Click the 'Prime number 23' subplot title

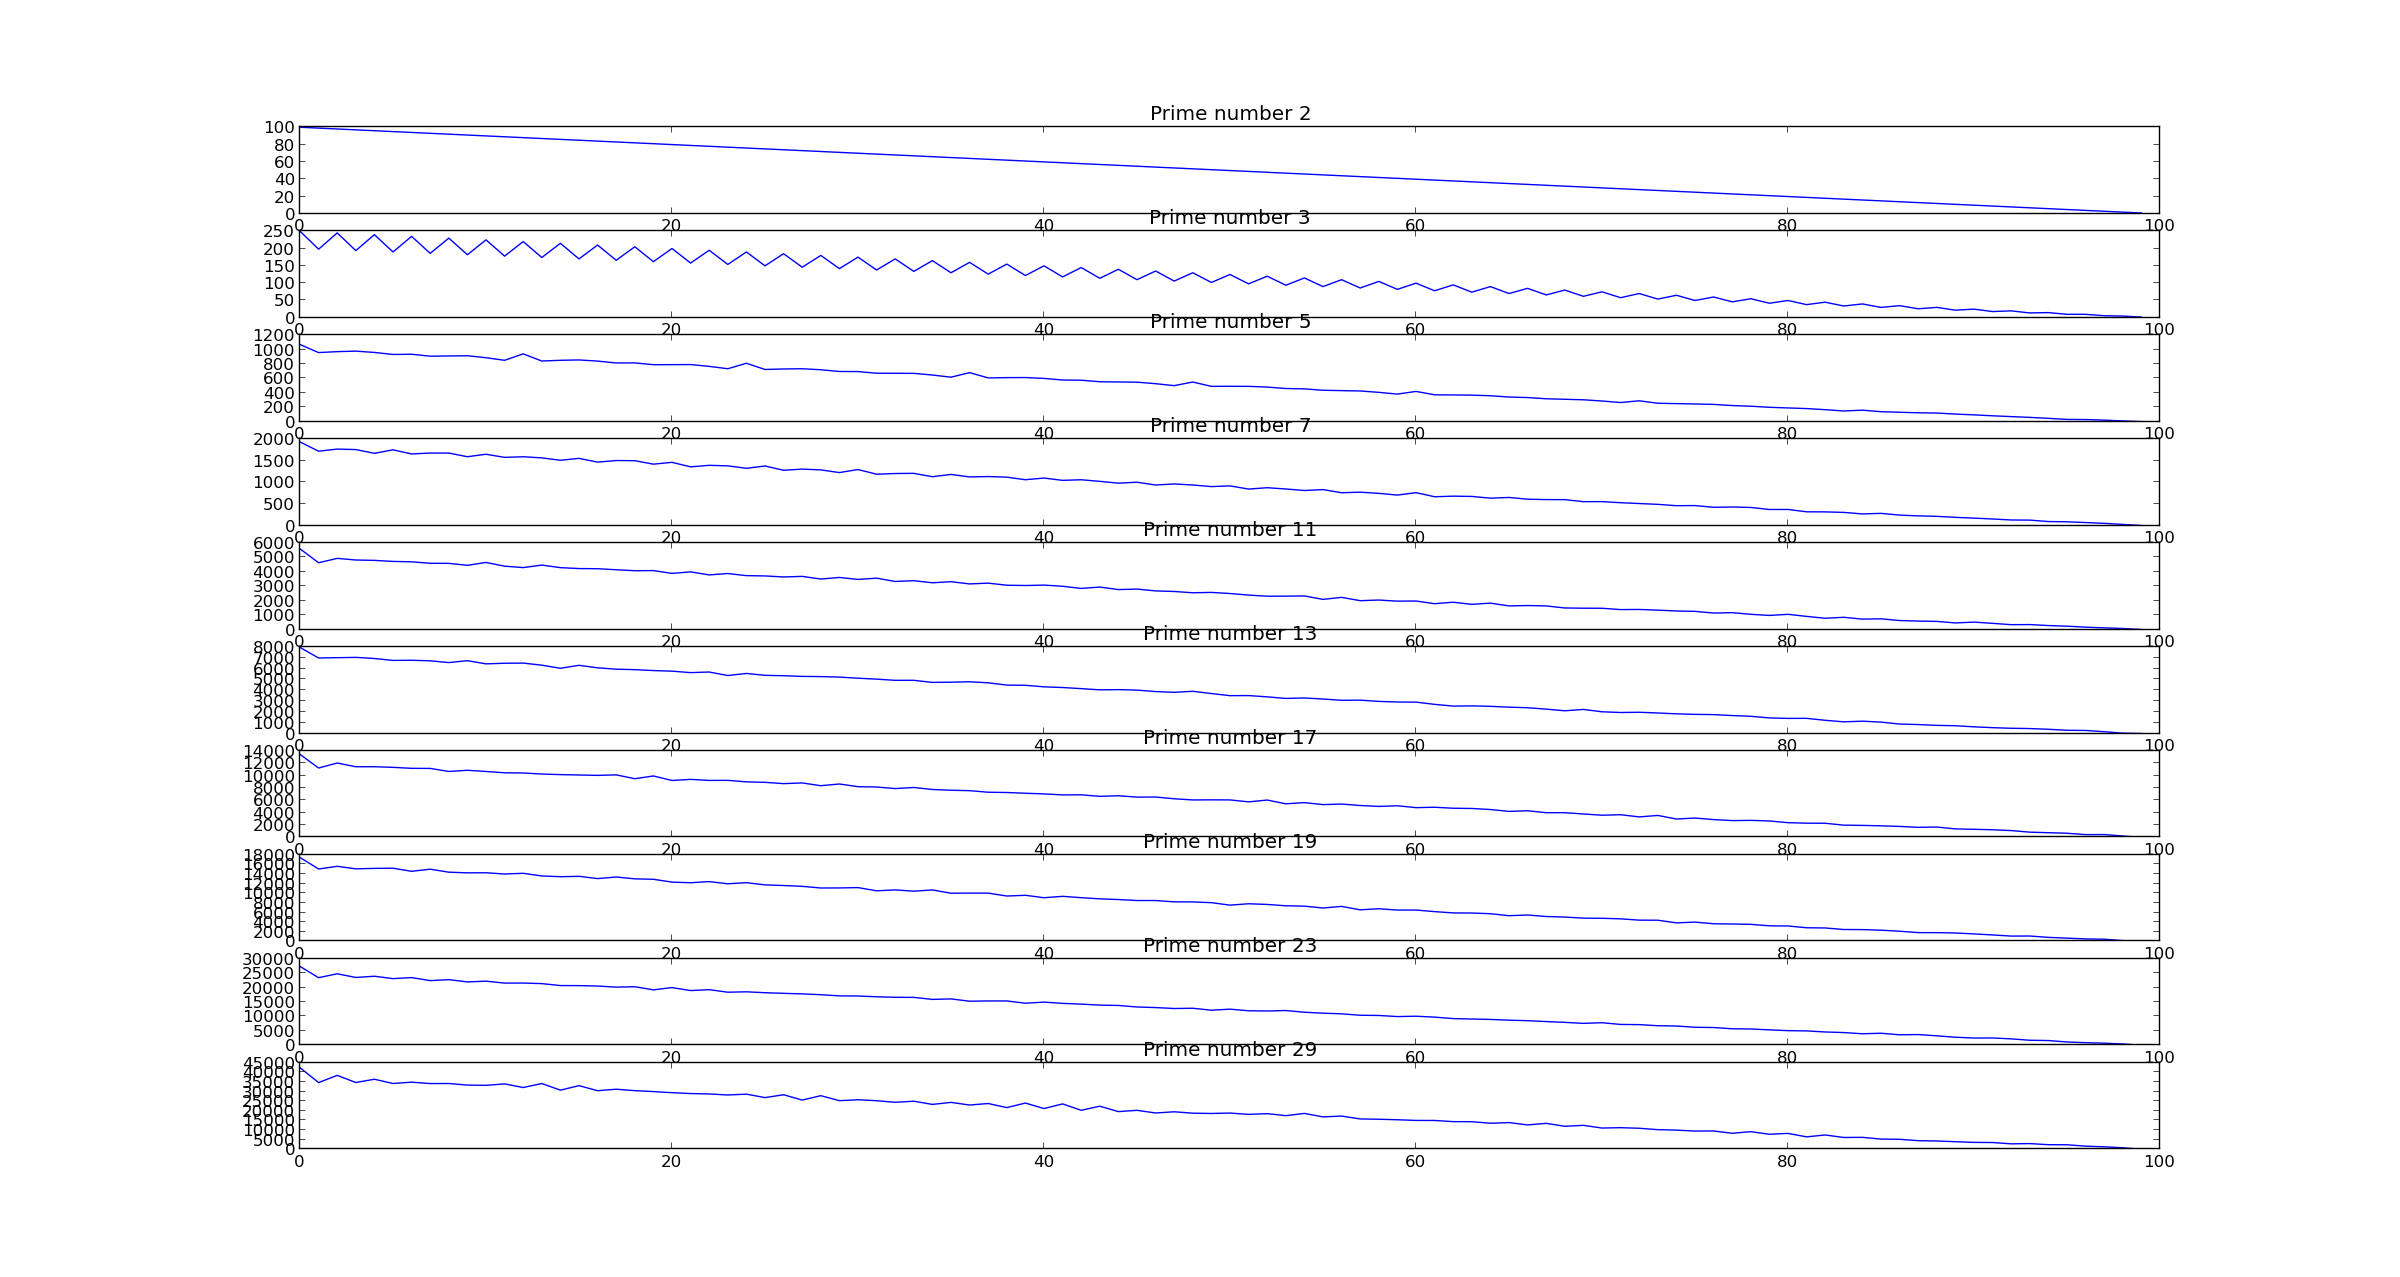point(1230,946)
